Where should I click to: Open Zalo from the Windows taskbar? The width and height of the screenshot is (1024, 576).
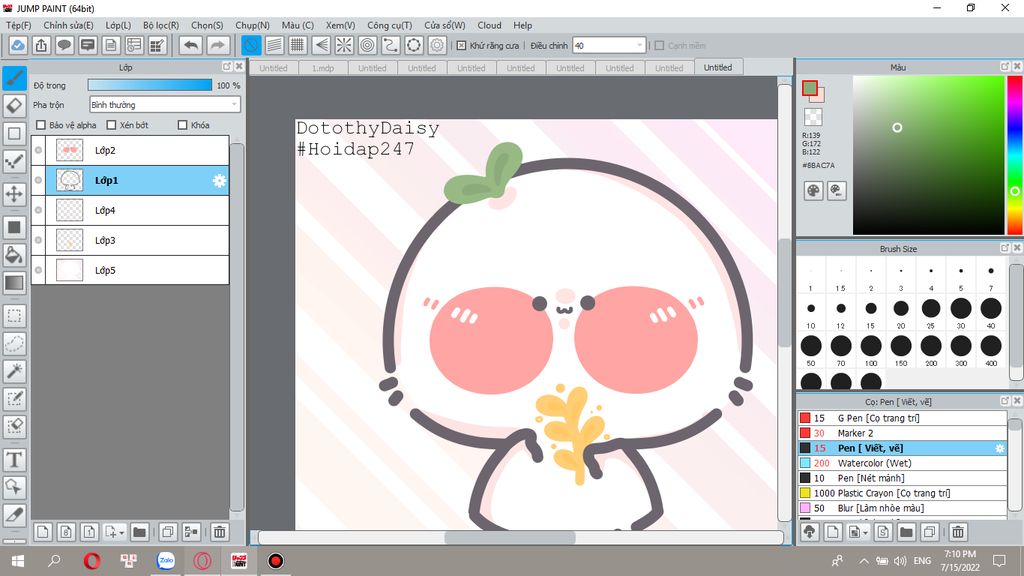tap(166, 561)
